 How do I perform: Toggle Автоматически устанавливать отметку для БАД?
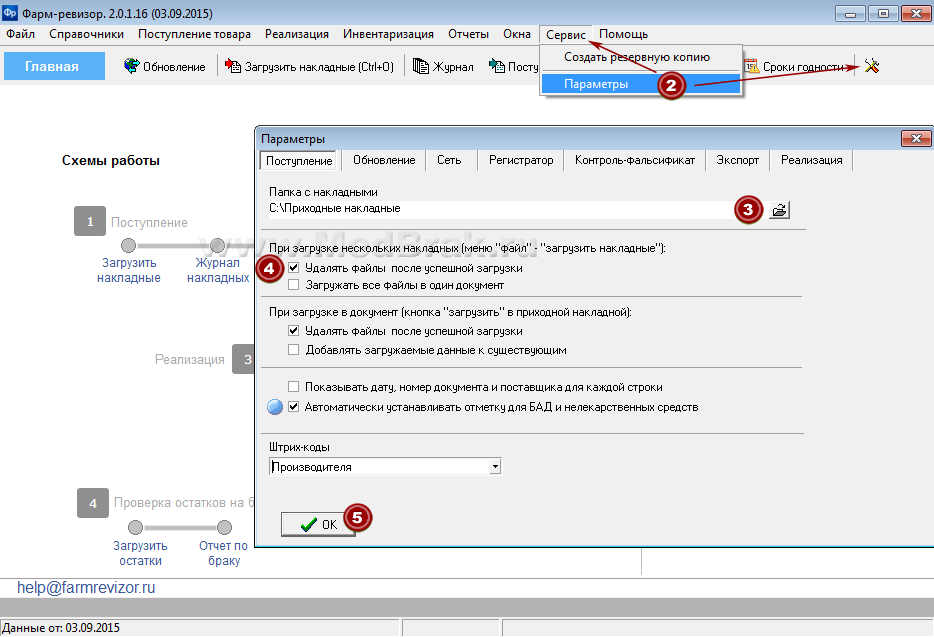(x=294, y=407)
